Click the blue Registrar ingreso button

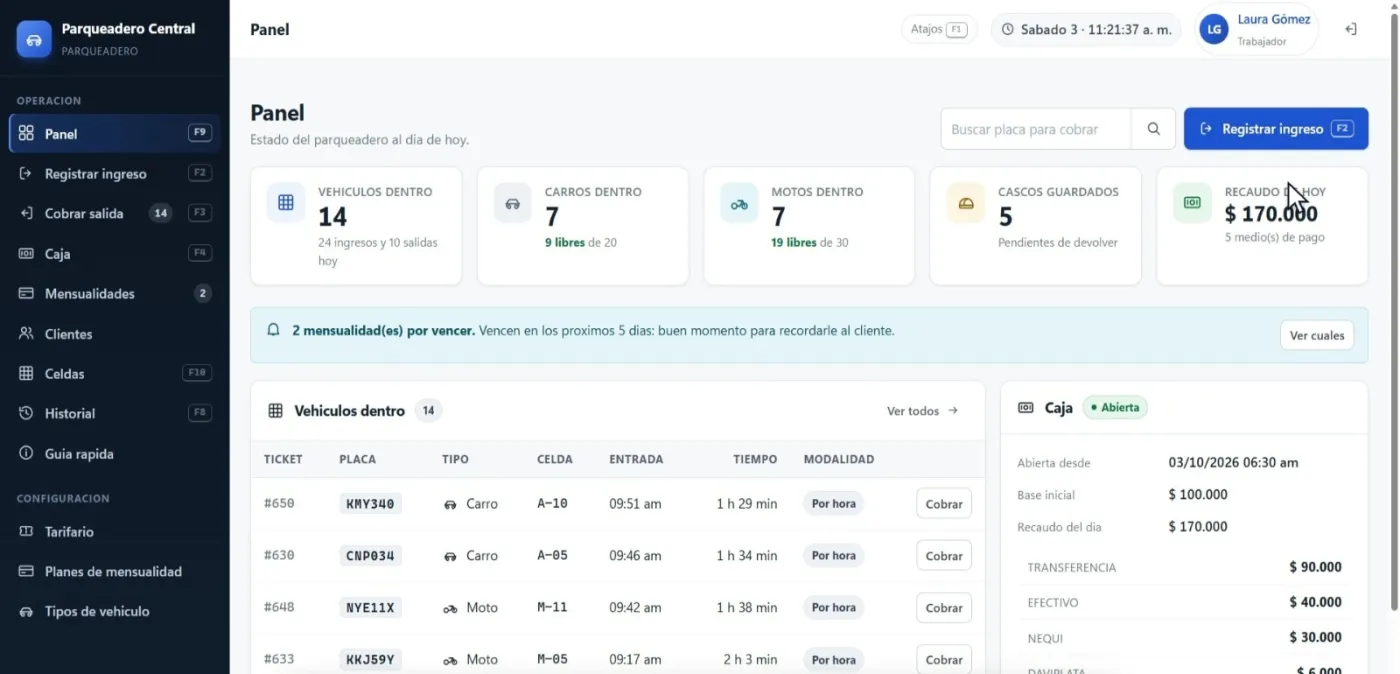click(x=1276, y=129)
